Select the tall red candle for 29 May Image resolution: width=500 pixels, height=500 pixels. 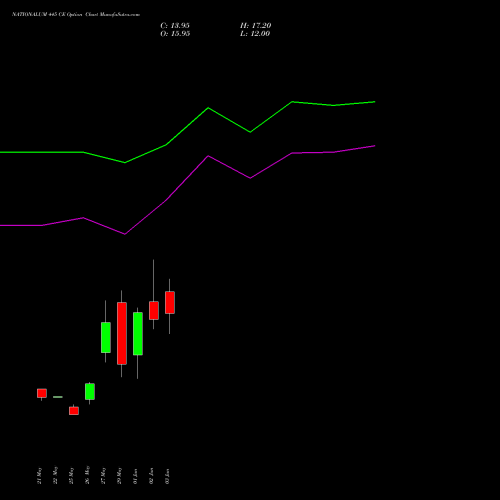click(122, 333)
